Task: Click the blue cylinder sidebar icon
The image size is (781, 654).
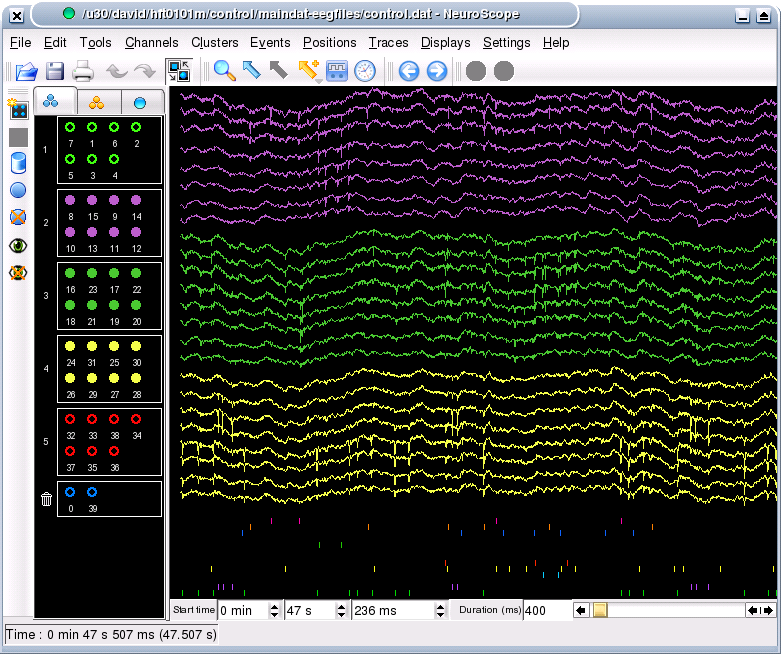Action: coord(18,163)
